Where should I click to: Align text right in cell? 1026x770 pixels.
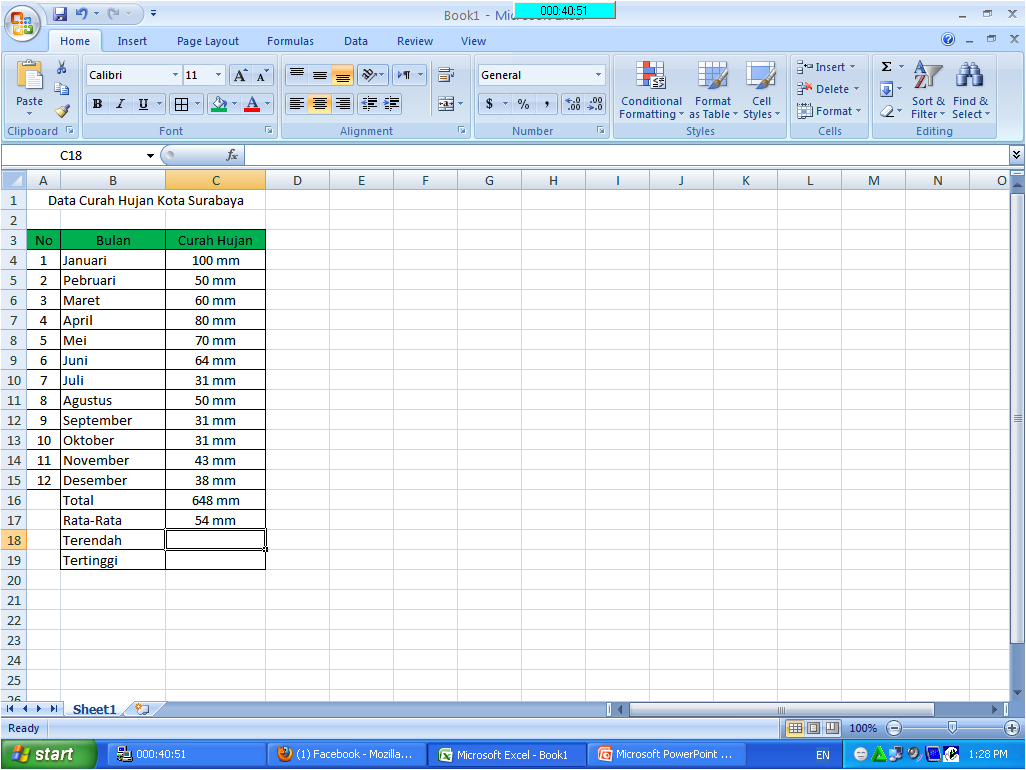[342, 104]
